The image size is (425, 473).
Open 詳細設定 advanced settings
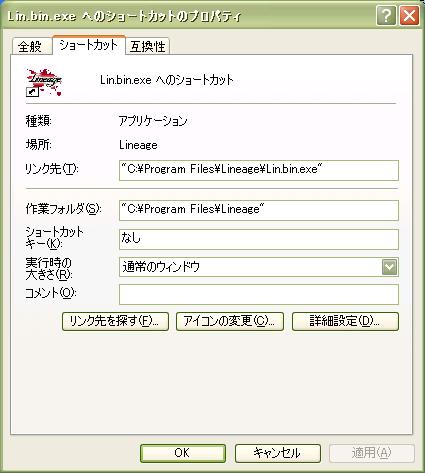click(x=345, y=321)
